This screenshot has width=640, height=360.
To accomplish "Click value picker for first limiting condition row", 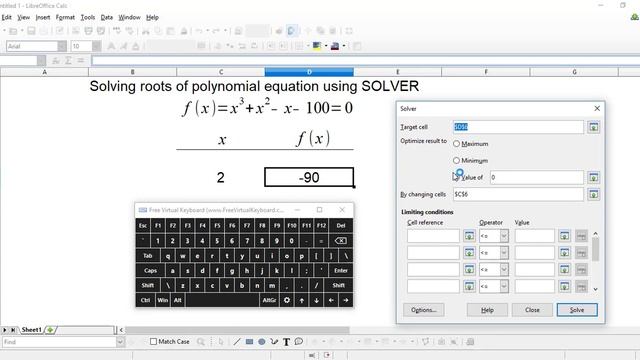I will (564, 236).
